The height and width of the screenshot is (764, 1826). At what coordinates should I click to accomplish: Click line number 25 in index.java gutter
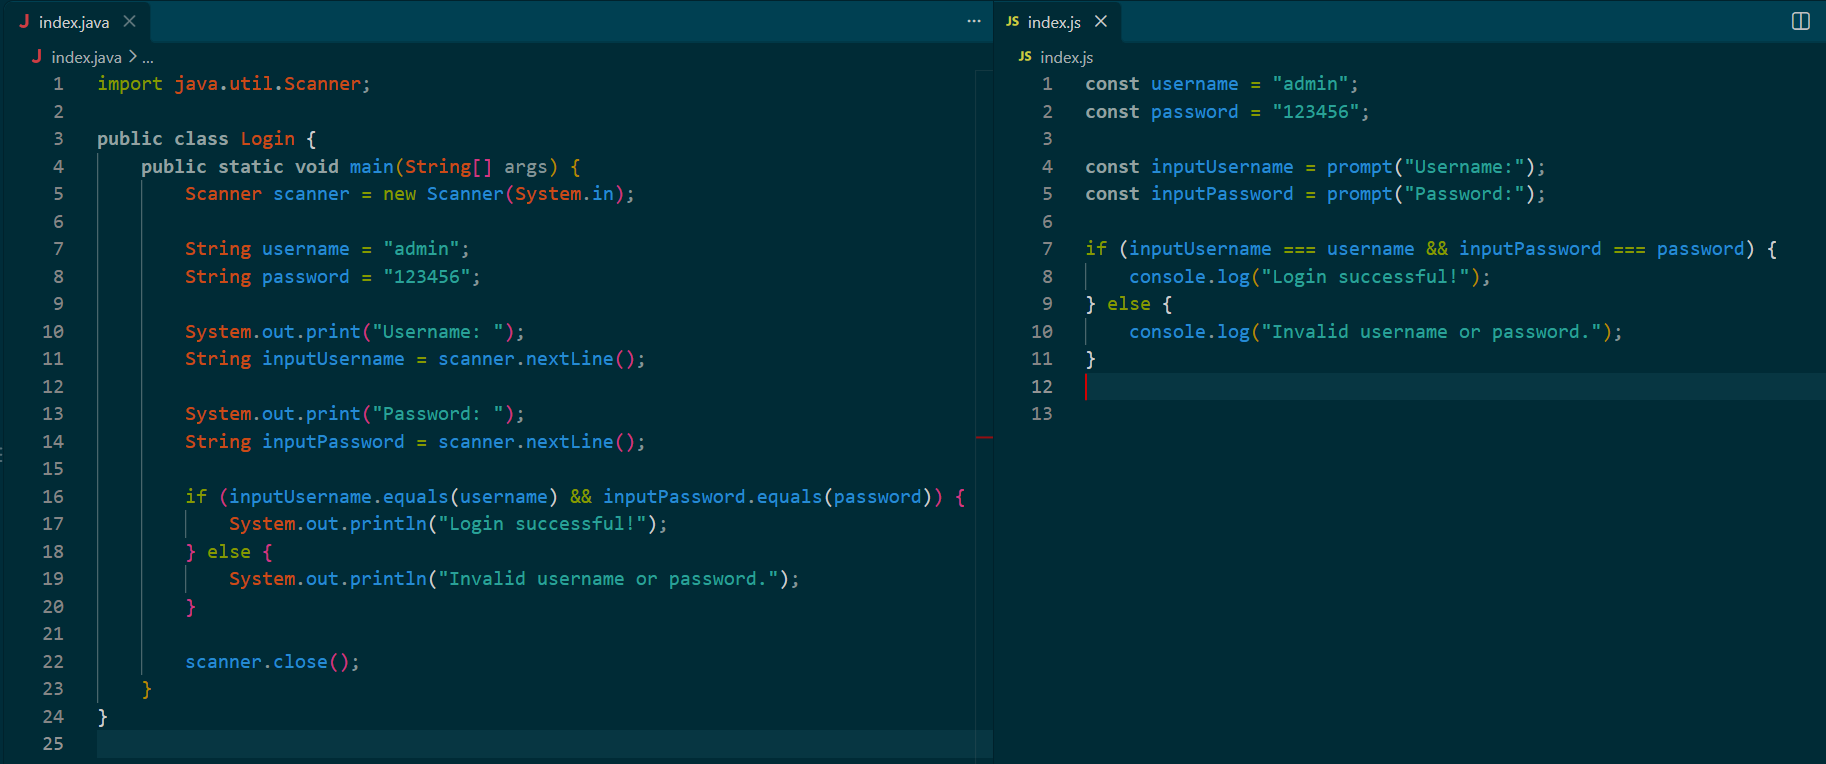tap(53, 744)
